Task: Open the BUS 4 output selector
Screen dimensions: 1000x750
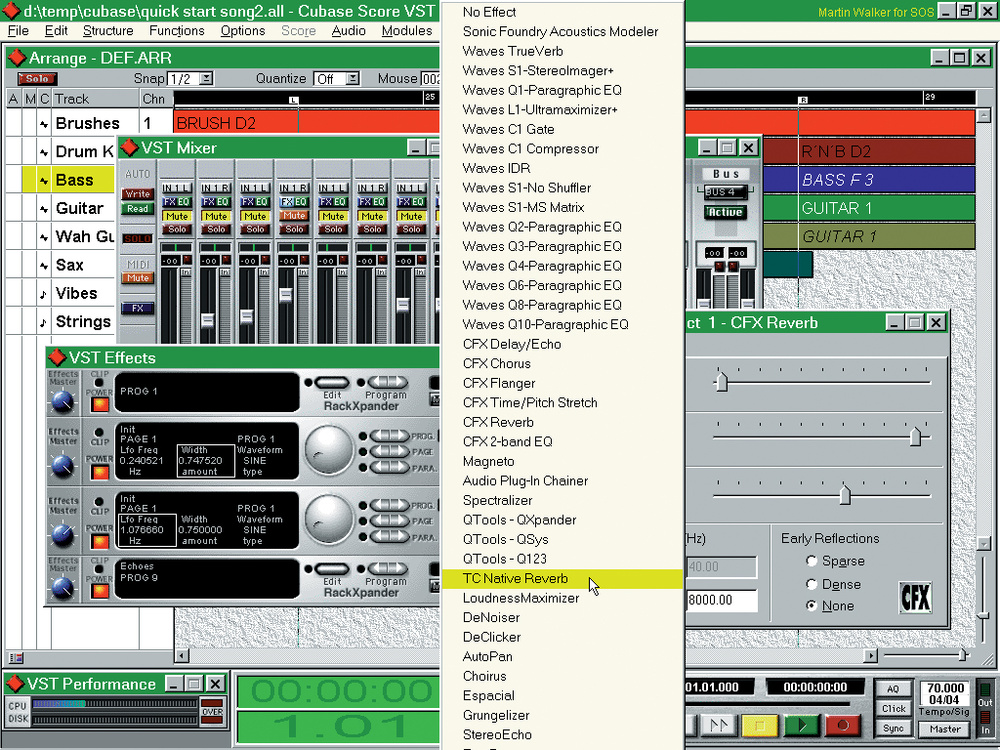Action: 725,191
